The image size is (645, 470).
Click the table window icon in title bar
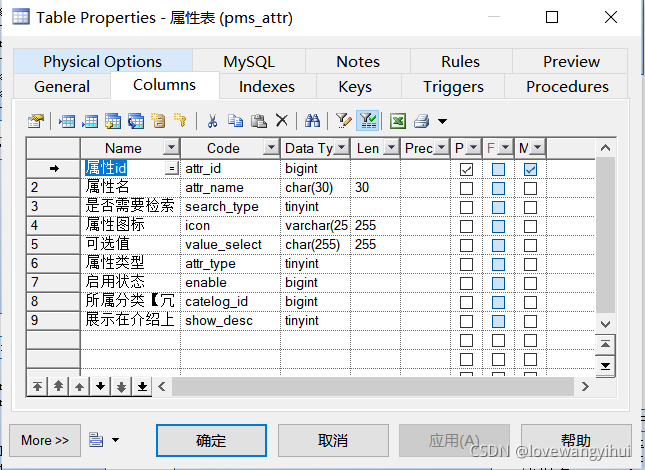[x=21, y=17]
